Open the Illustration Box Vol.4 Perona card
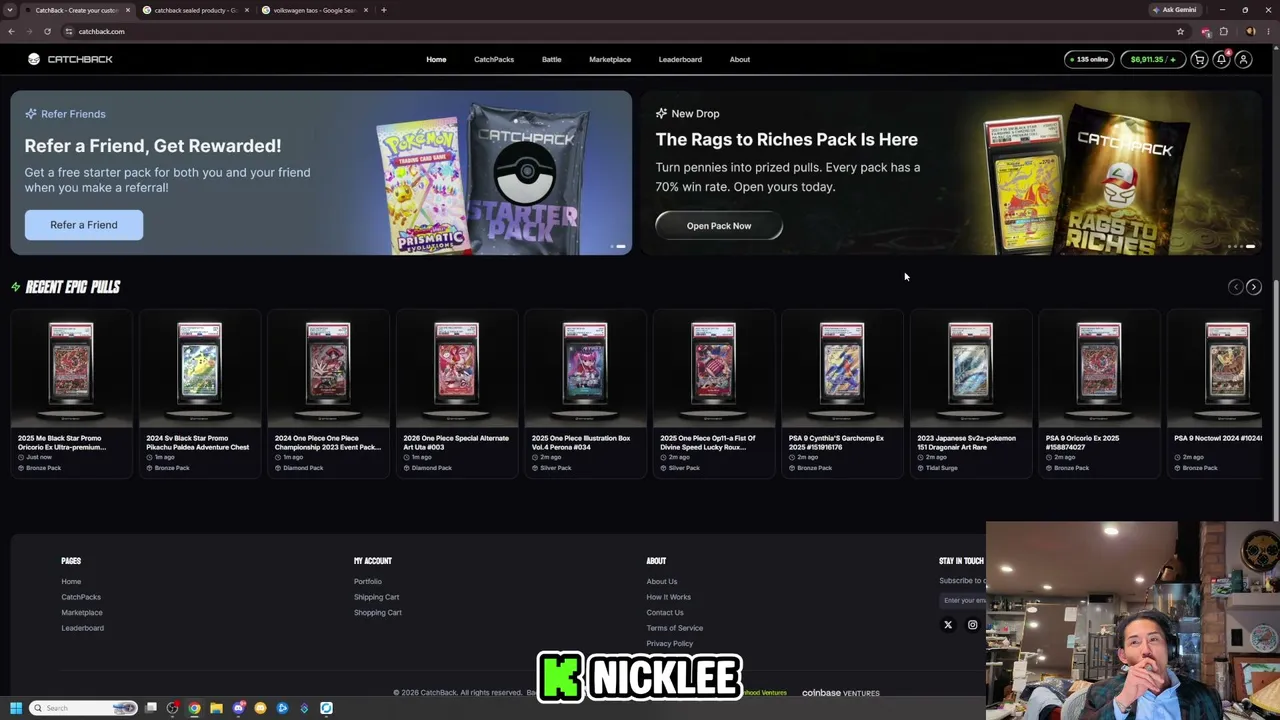Image resolution: width=1280 pixels, height=720 pixels. (x=585, y=394)
